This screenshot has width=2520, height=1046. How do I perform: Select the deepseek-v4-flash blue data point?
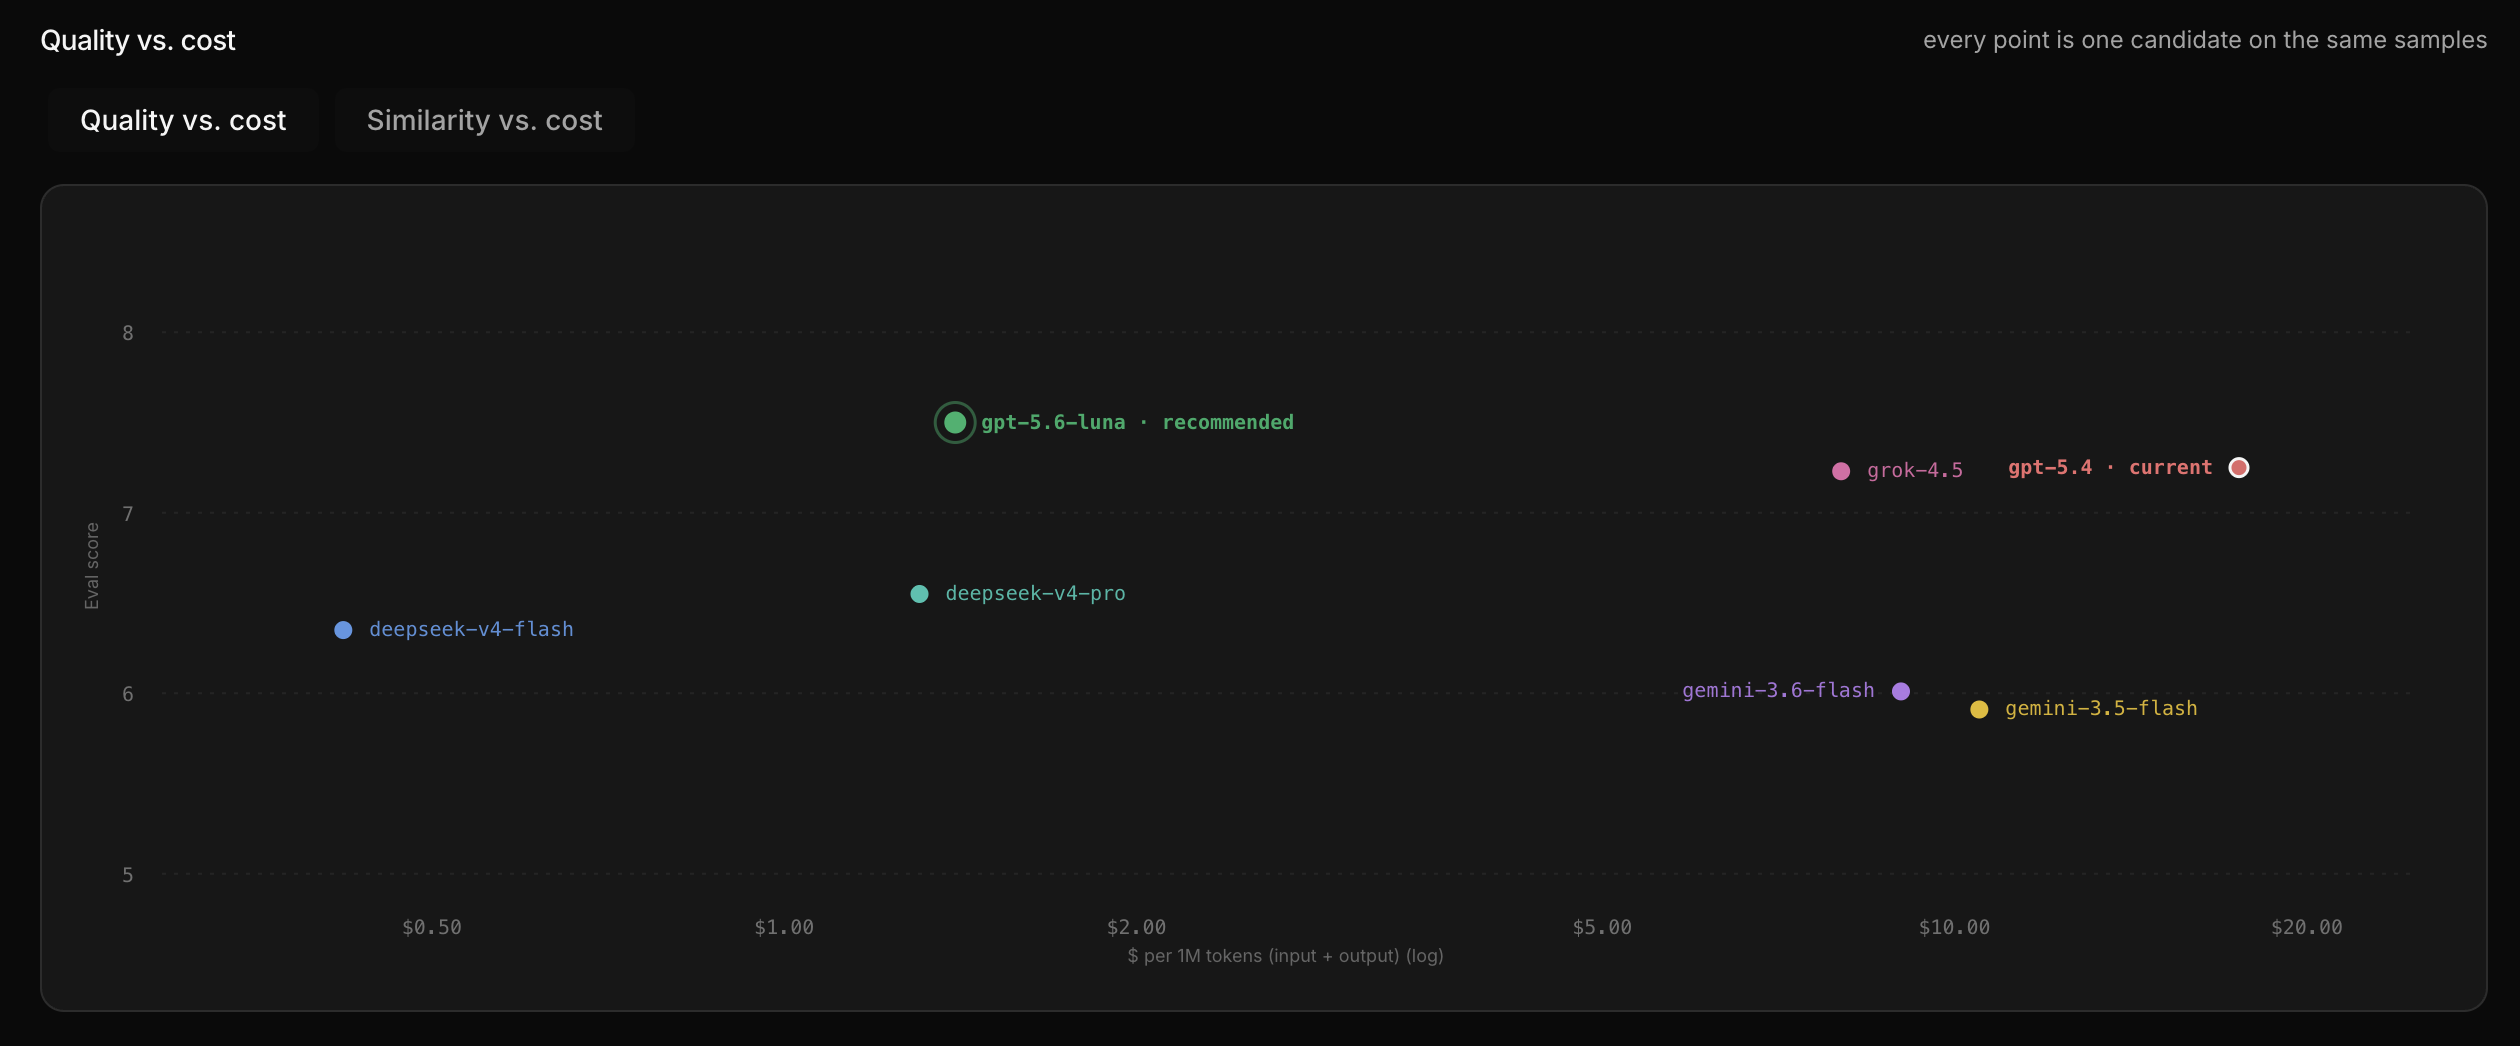pyautogui.click(x=343, y=630)
